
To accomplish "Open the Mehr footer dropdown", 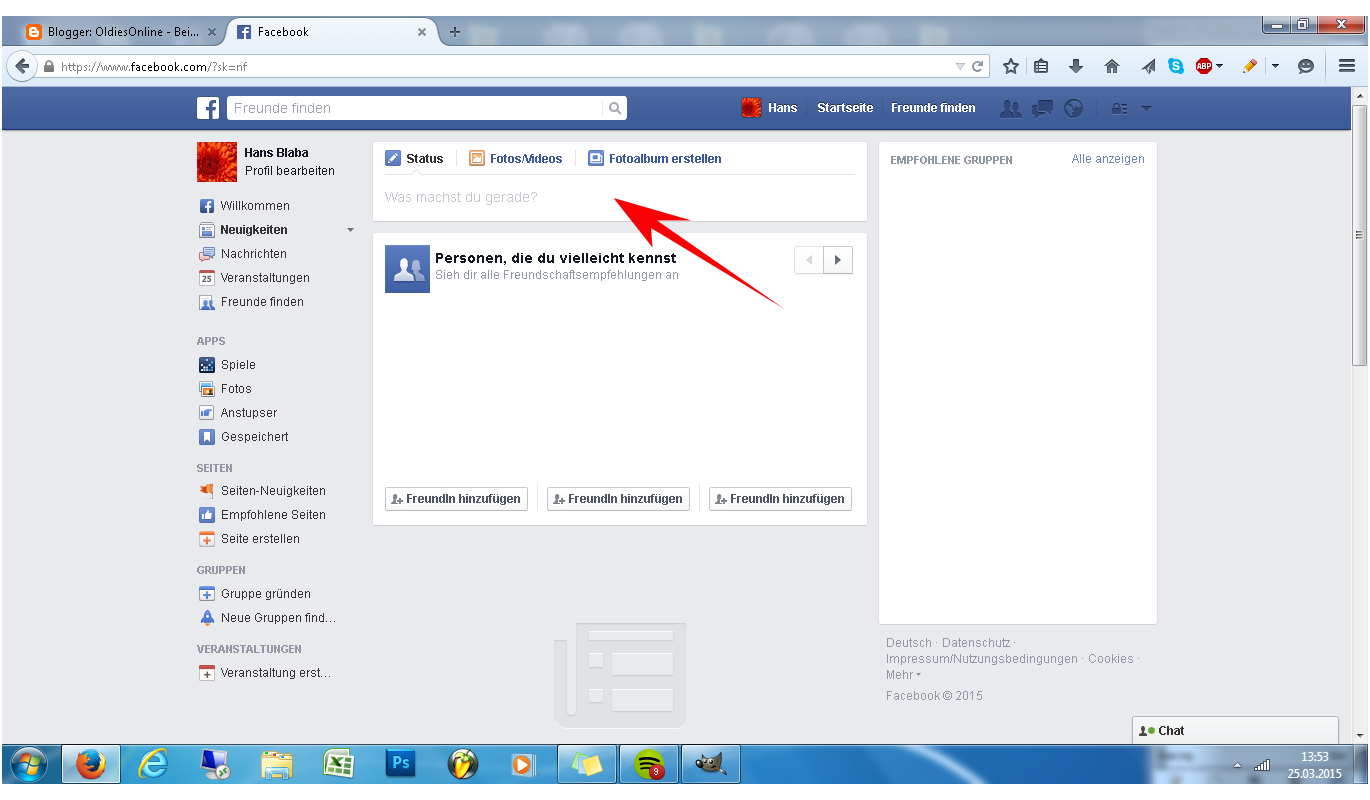I will (x=903, y=675).
